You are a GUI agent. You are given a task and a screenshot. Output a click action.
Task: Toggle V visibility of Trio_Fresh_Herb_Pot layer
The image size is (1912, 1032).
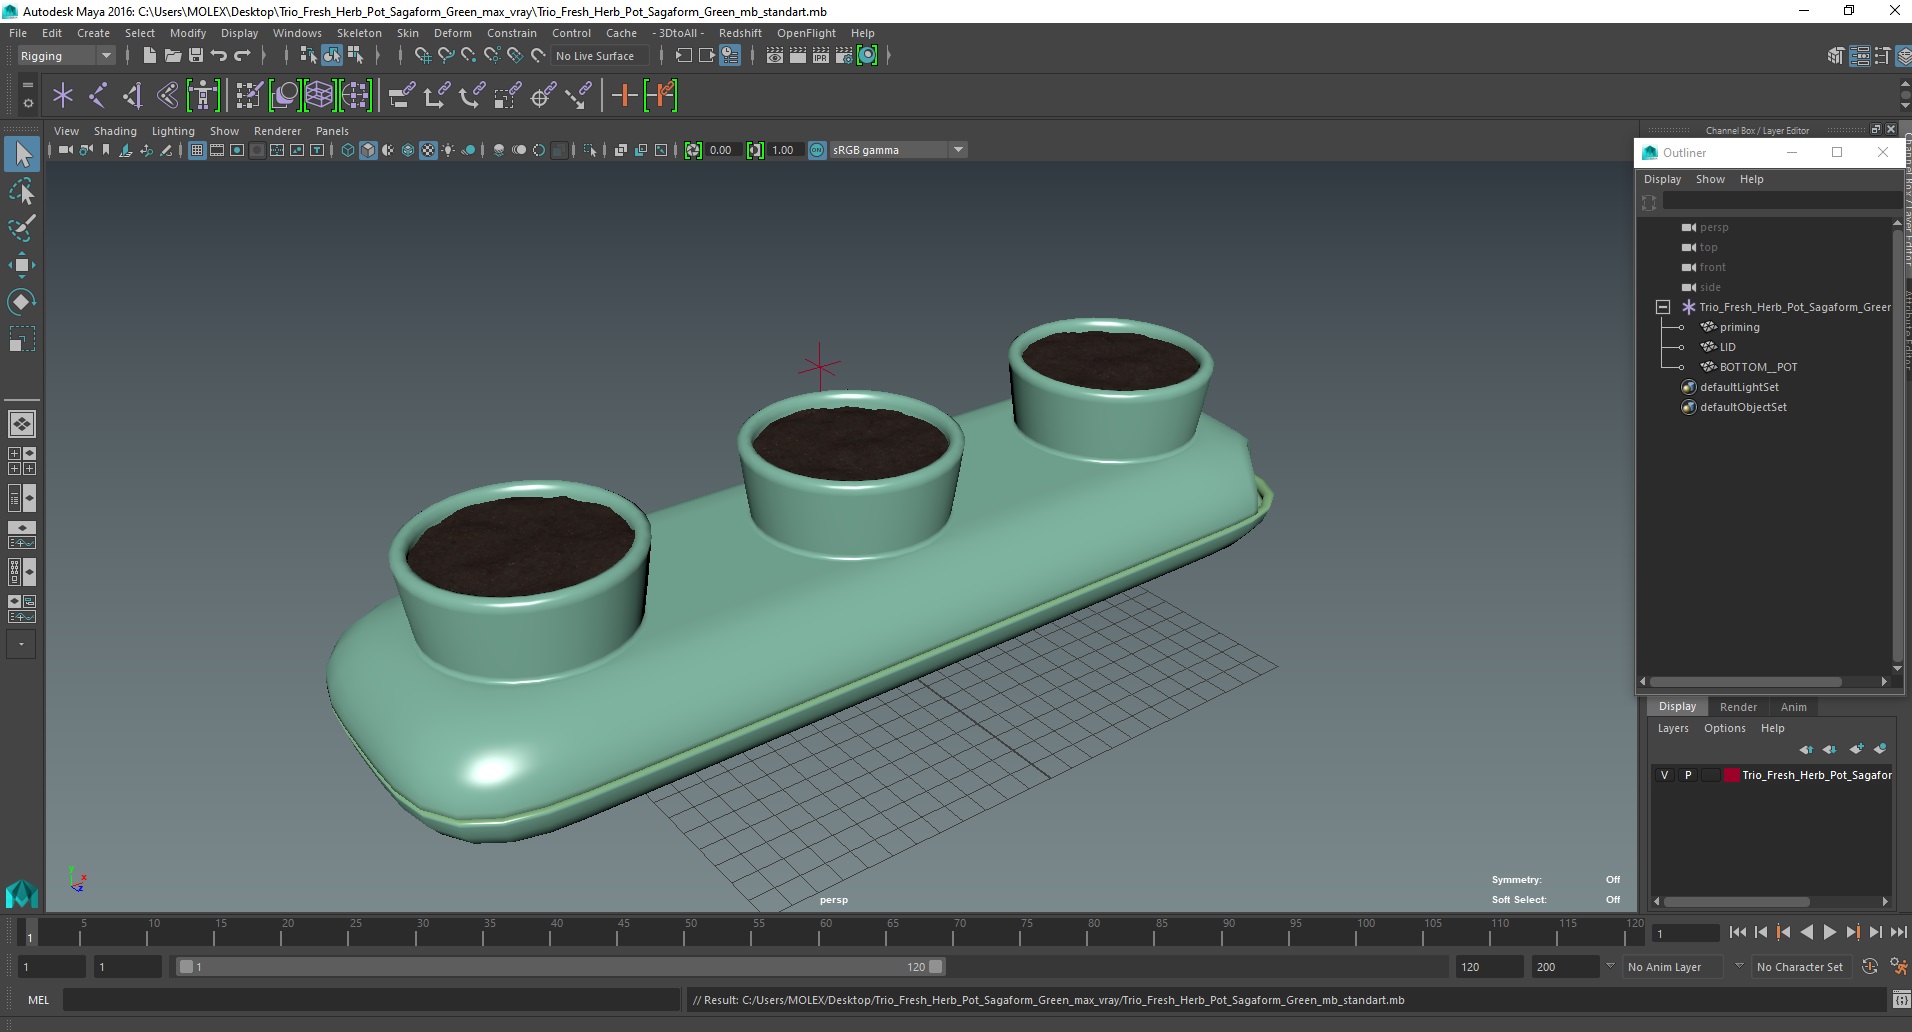pos(1664,775)
